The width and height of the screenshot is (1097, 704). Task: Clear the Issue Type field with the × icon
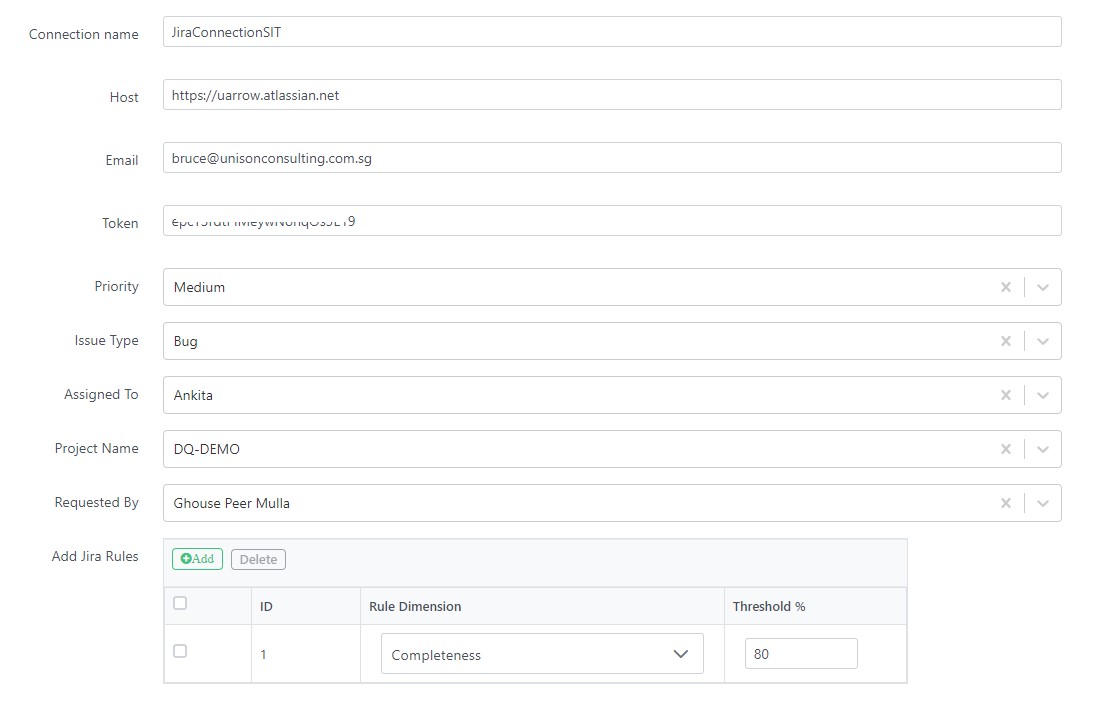click(1006, 341)
